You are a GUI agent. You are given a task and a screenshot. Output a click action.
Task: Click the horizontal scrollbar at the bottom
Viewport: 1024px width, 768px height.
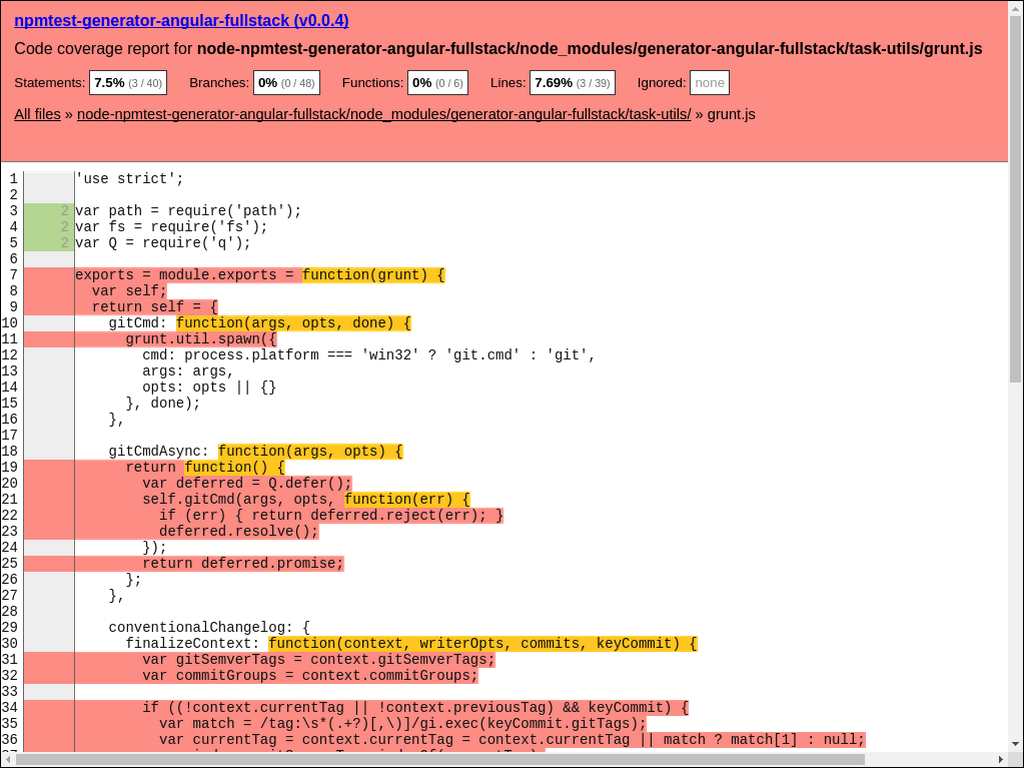point(500,759)
